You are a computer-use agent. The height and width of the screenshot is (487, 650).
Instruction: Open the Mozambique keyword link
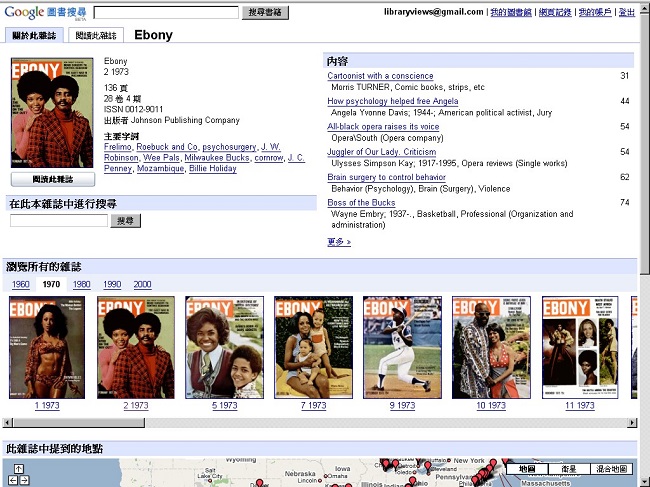point(160,168)
